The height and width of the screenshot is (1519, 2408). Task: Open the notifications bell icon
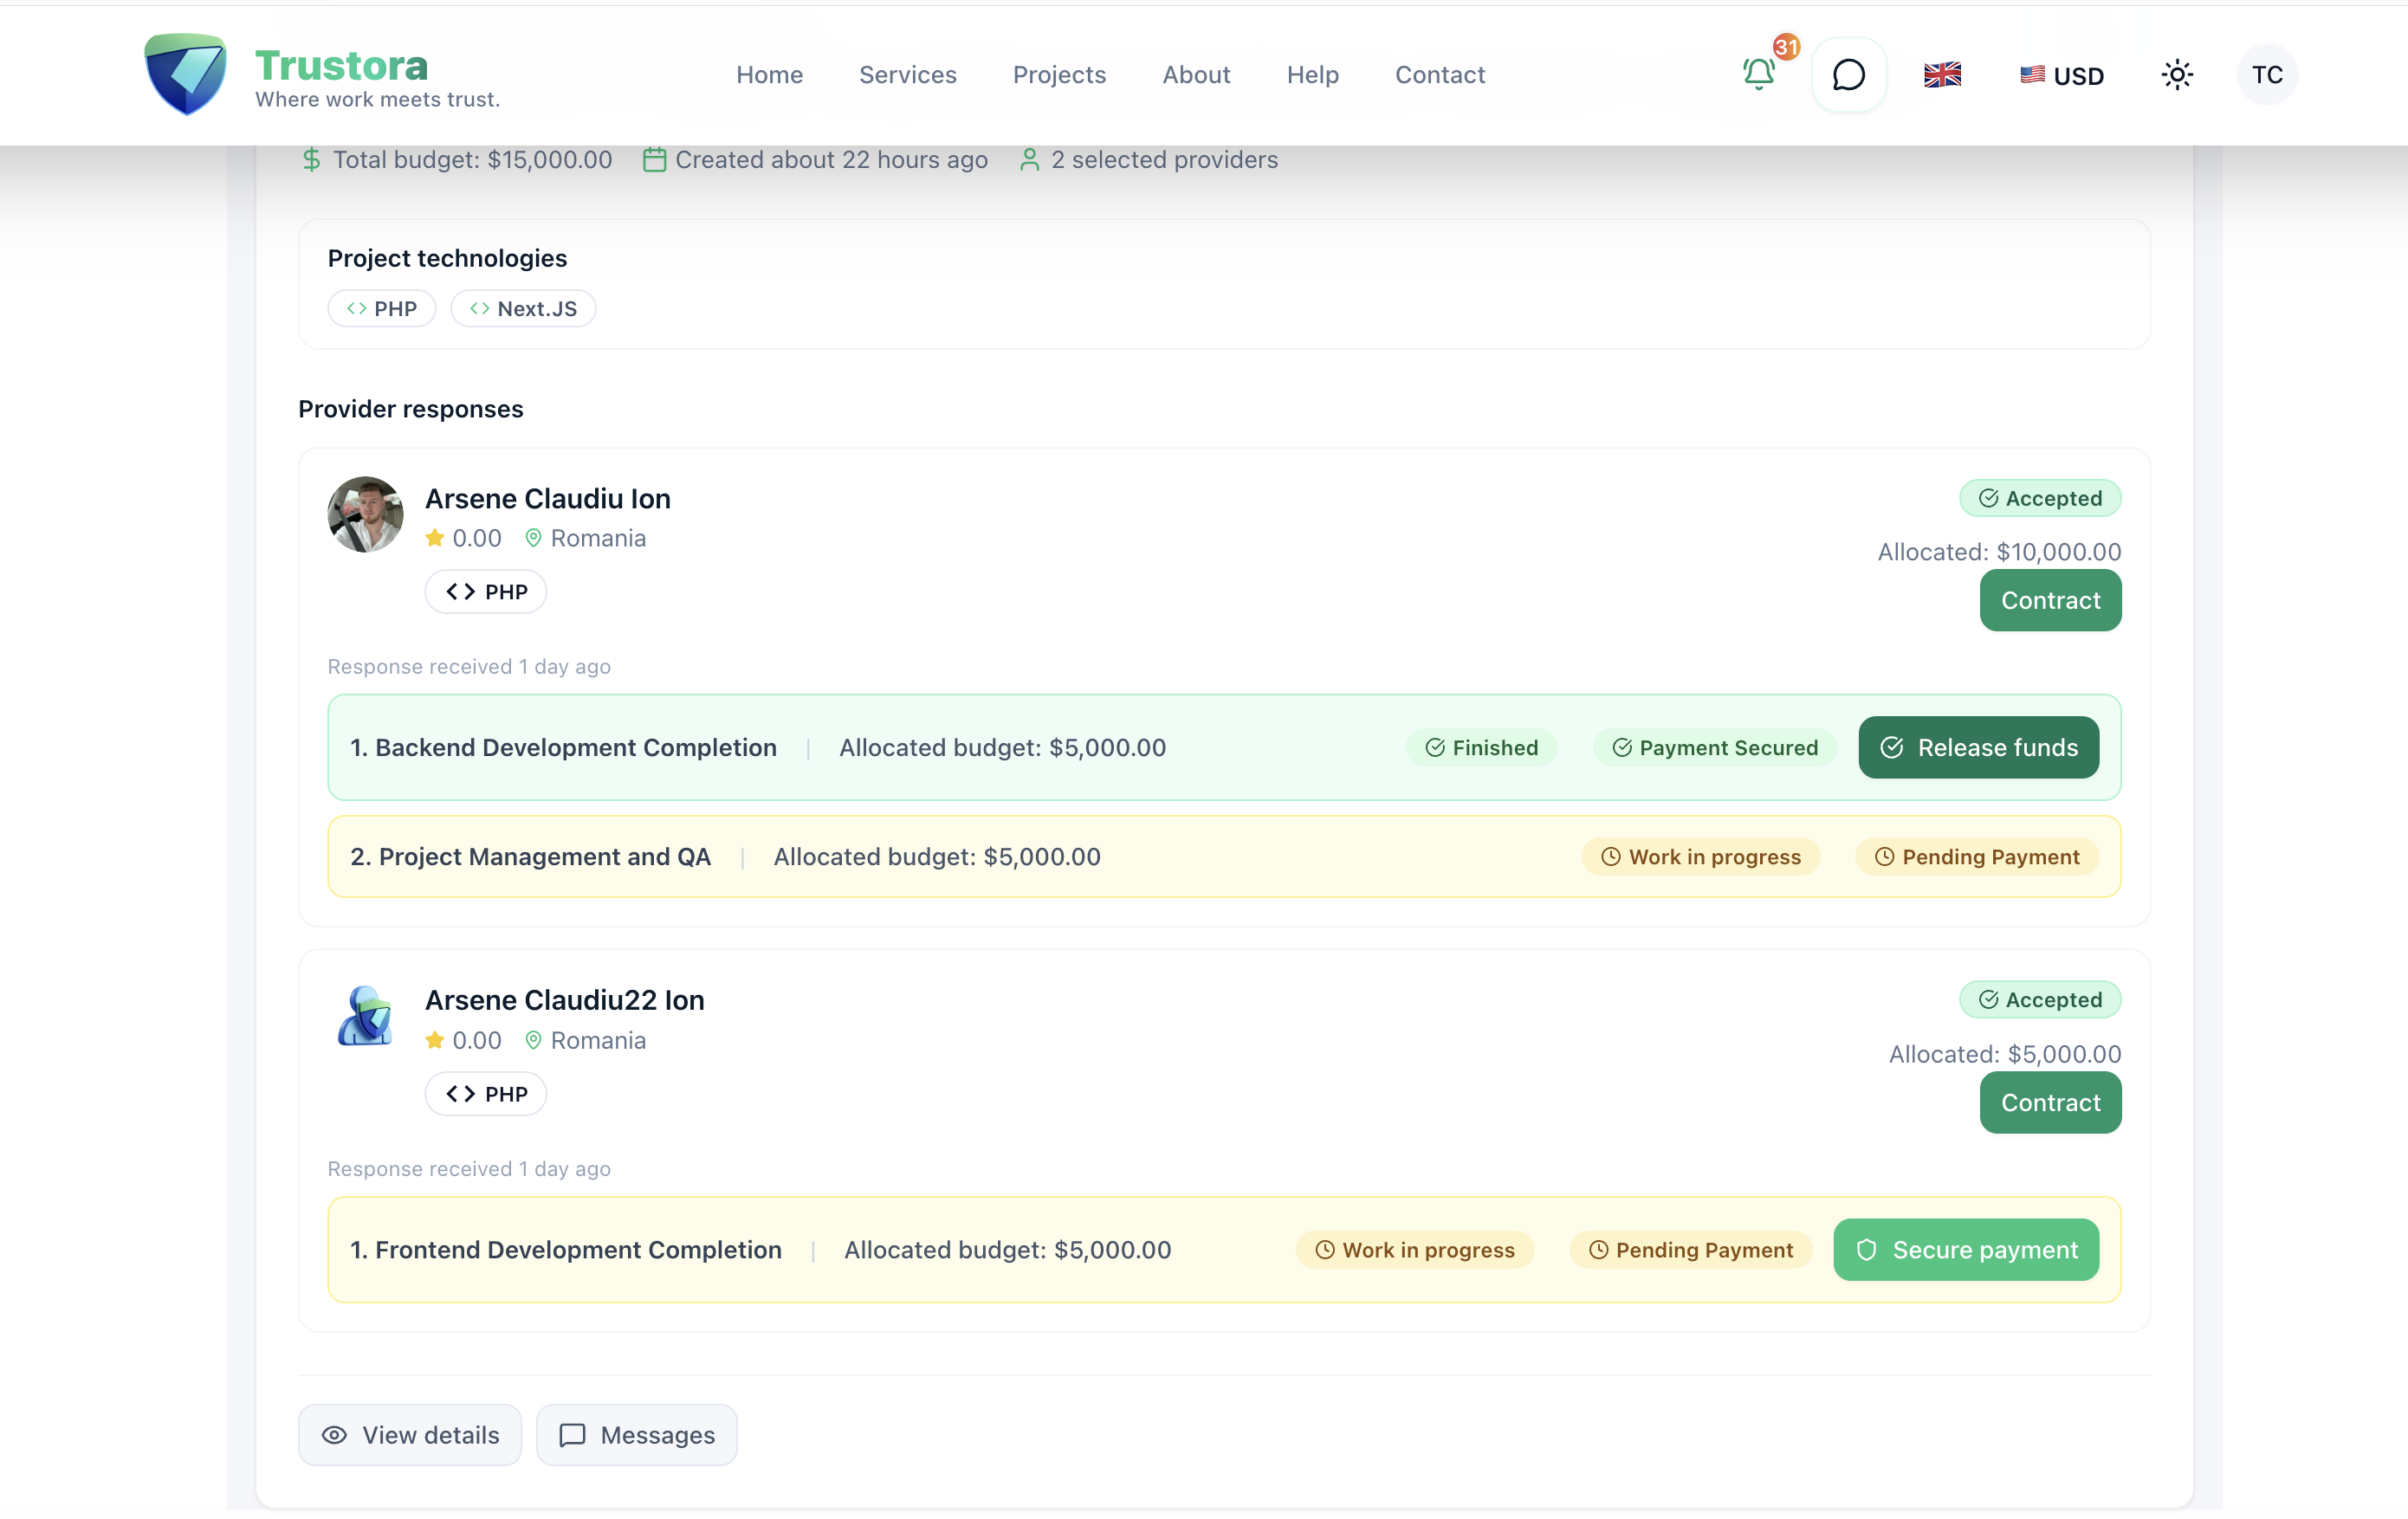pos(1758,74)
